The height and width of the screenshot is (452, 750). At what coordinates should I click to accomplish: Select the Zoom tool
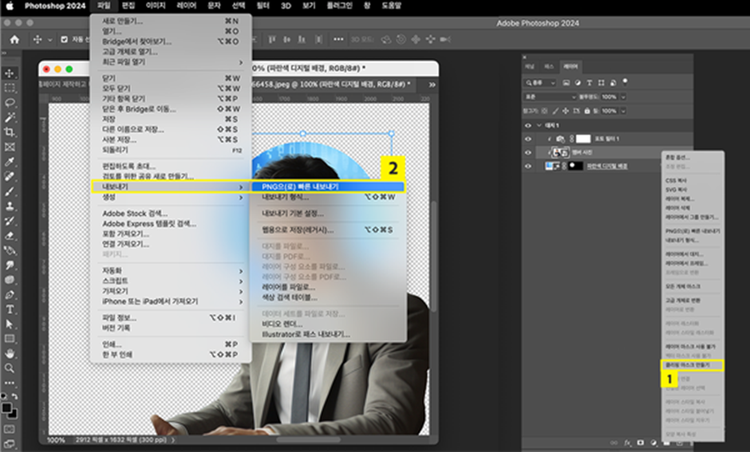click(x=10, y=368)
